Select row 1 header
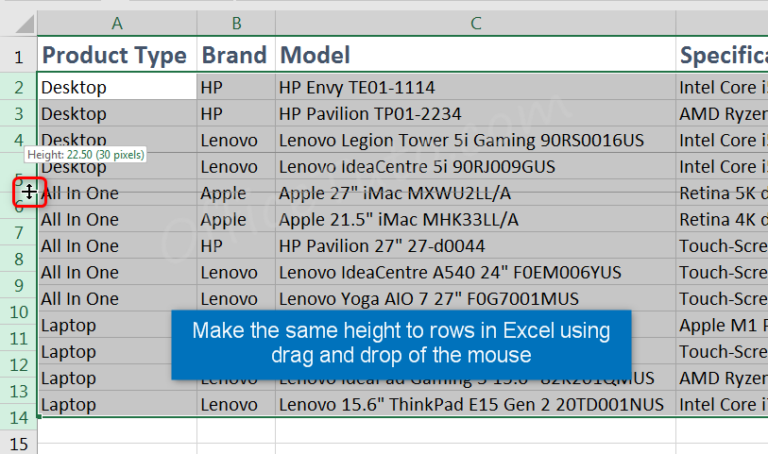This screenshot has height=454, width=768. point(18,56)
